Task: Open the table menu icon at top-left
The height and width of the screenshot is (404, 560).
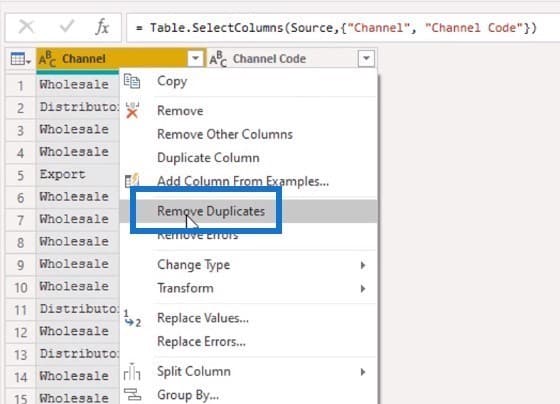Action: [20, 59]
